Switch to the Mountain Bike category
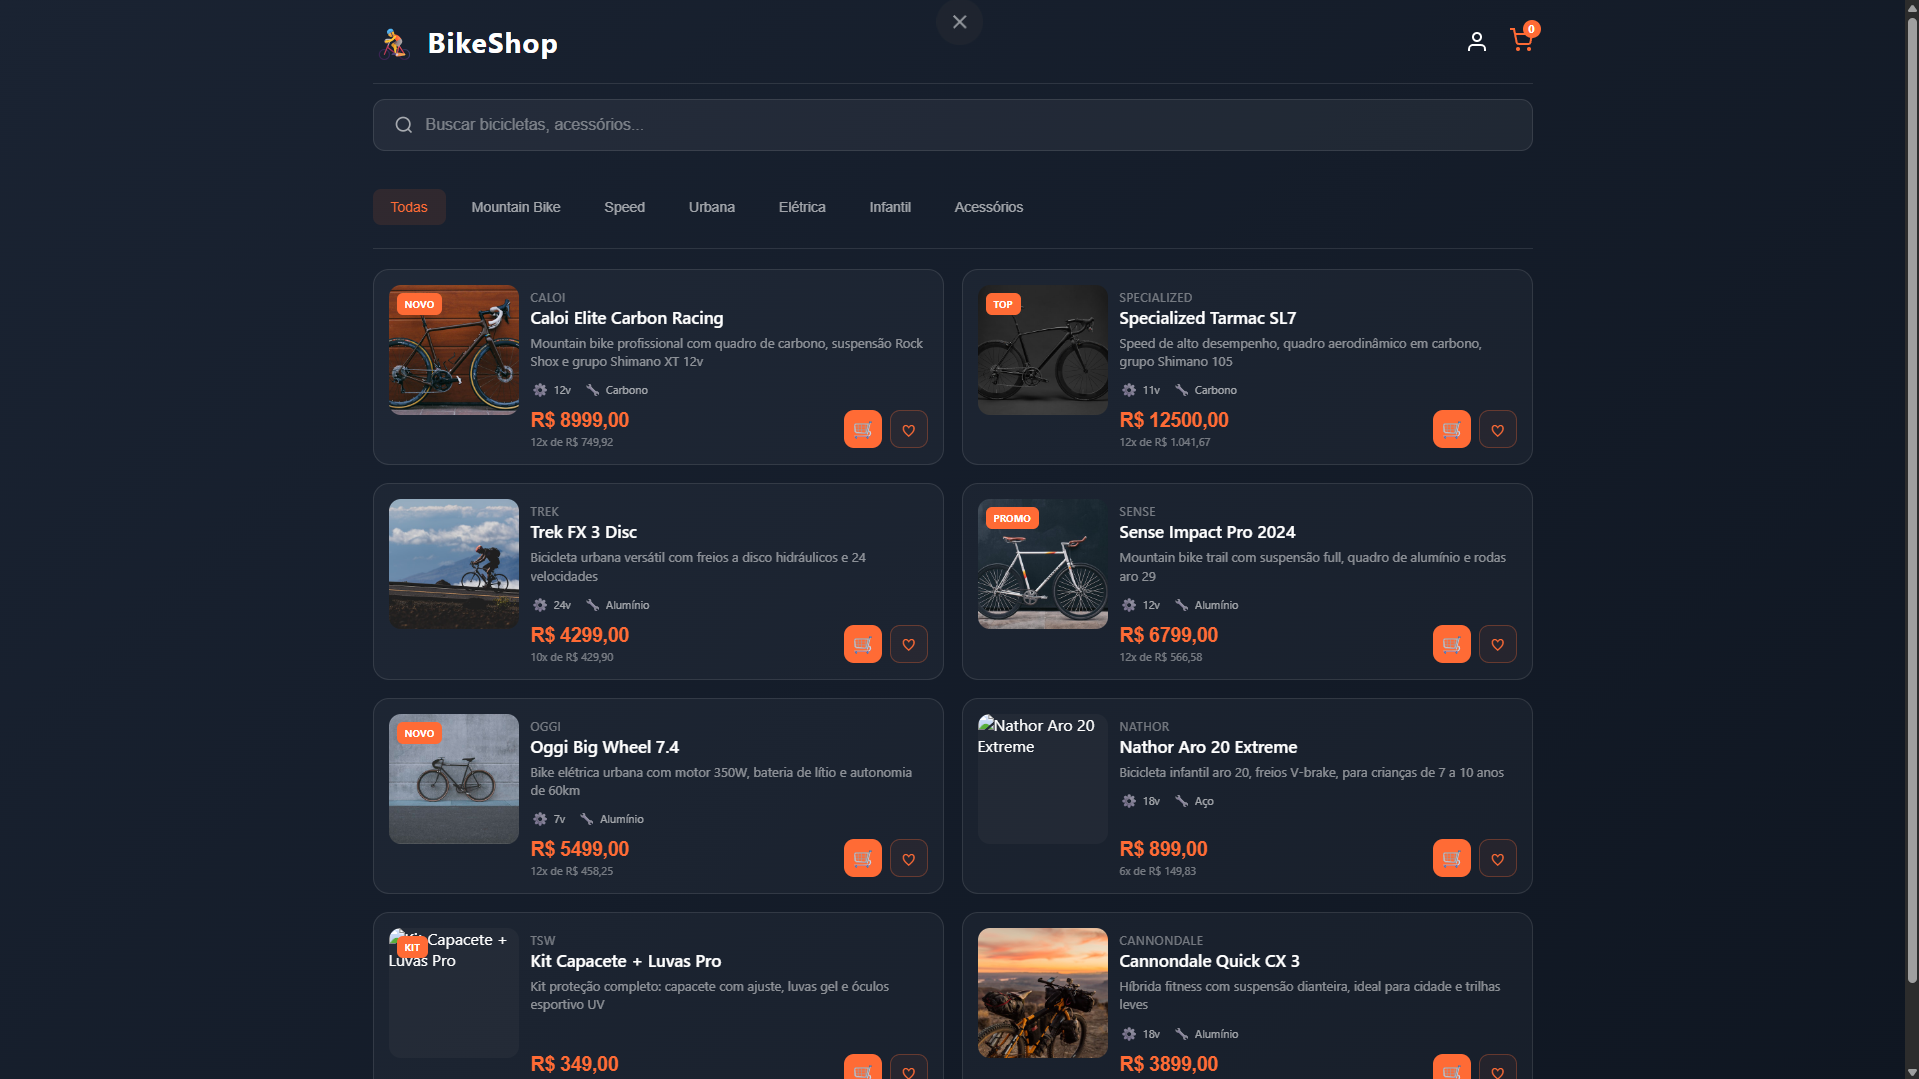This screenshot has width=1919, height=1079. pyautogui.click(x=516, y=207)
